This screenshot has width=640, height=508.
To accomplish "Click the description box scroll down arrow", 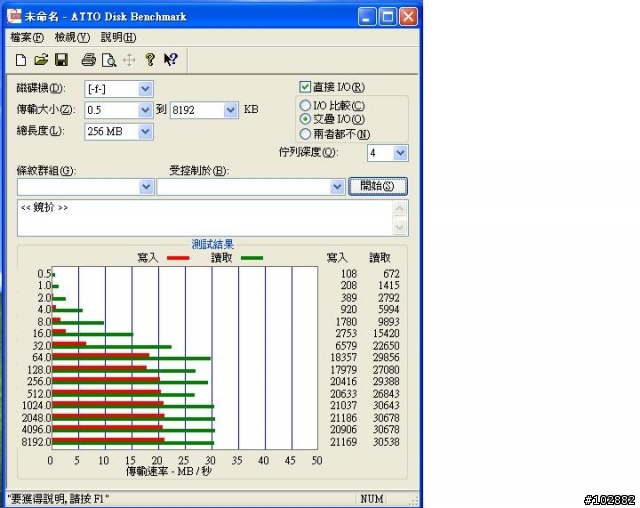I will click(x=400, y=227).
